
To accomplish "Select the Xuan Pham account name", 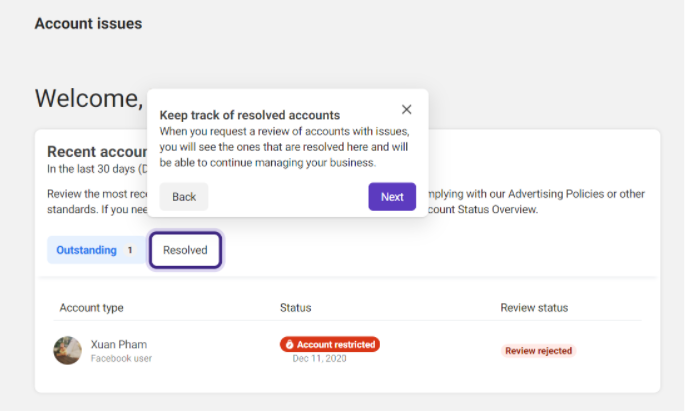I will pyautogui.click(x=119, y=344).
